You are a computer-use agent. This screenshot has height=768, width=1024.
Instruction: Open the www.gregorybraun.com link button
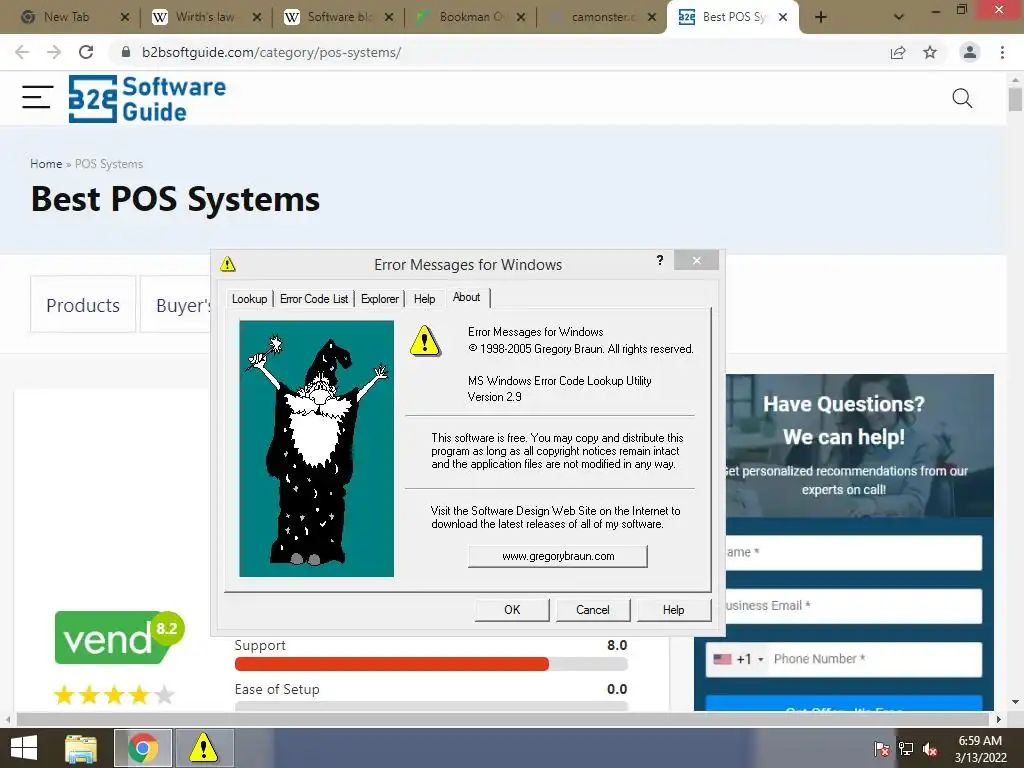click(558, 556)
